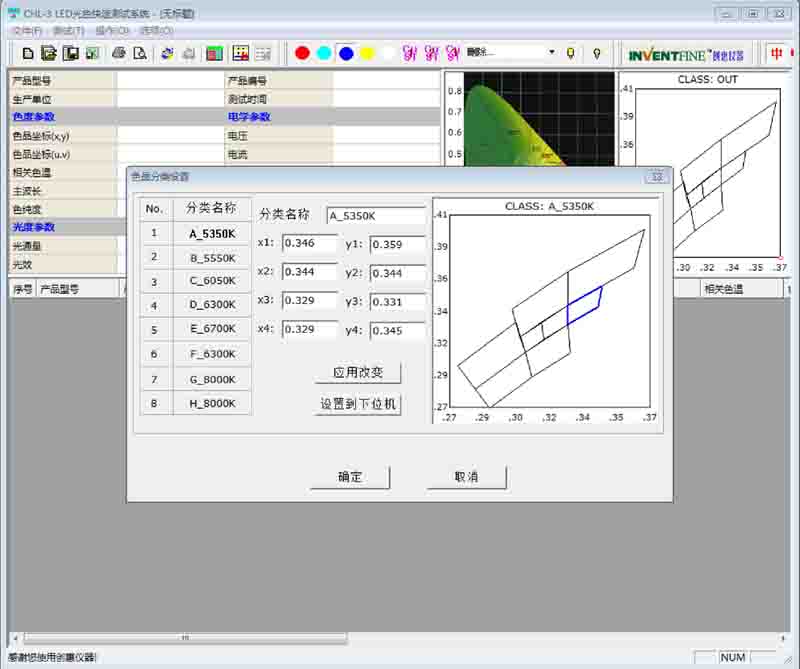Click the Print toolbar icon
This screenshot has height=669, width=800.
pos(119,53)
